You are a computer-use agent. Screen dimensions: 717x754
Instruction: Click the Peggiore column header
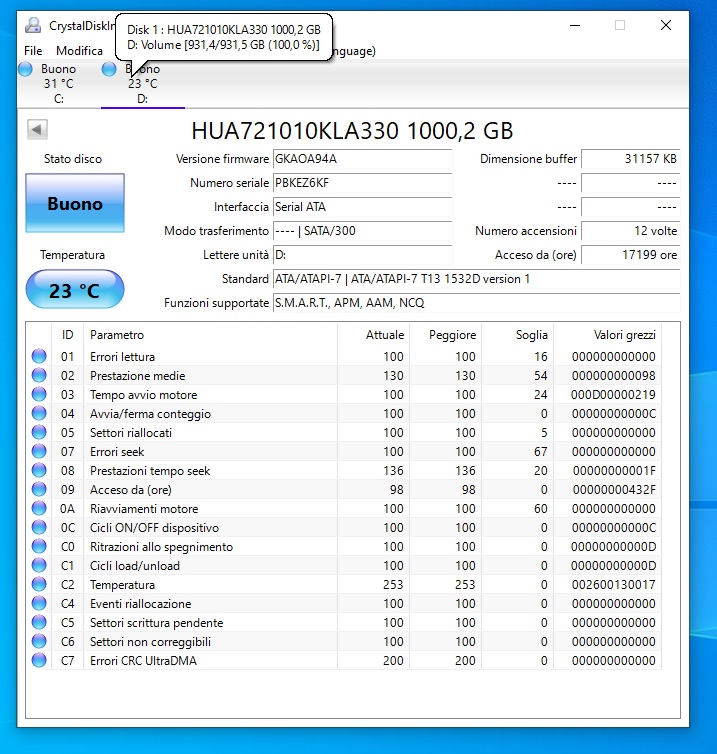pos(446,335)
